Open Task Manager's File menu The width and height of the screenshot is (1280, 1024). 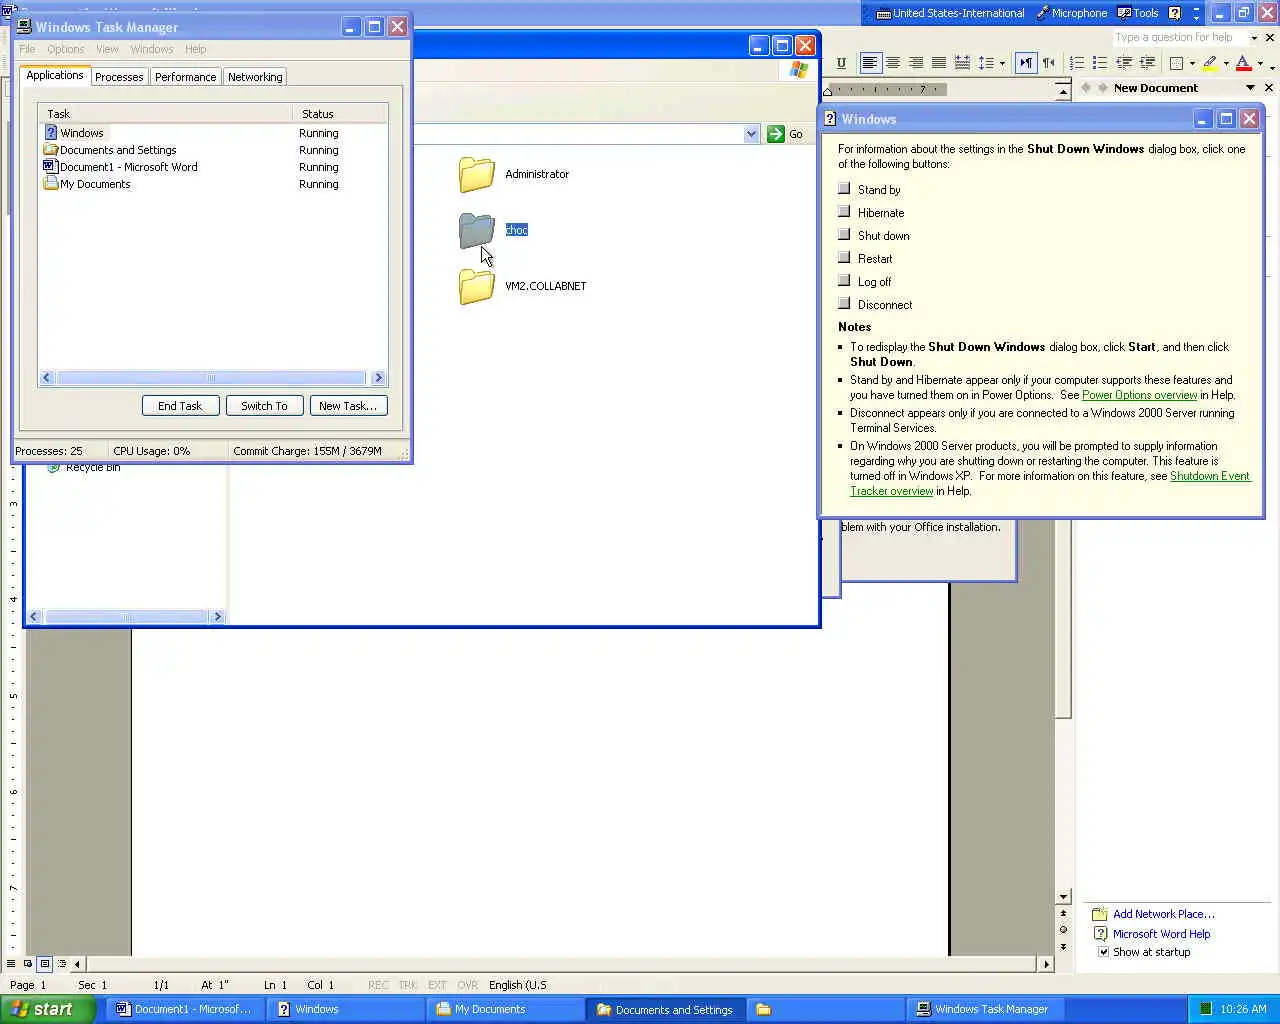tap(27, 49)
